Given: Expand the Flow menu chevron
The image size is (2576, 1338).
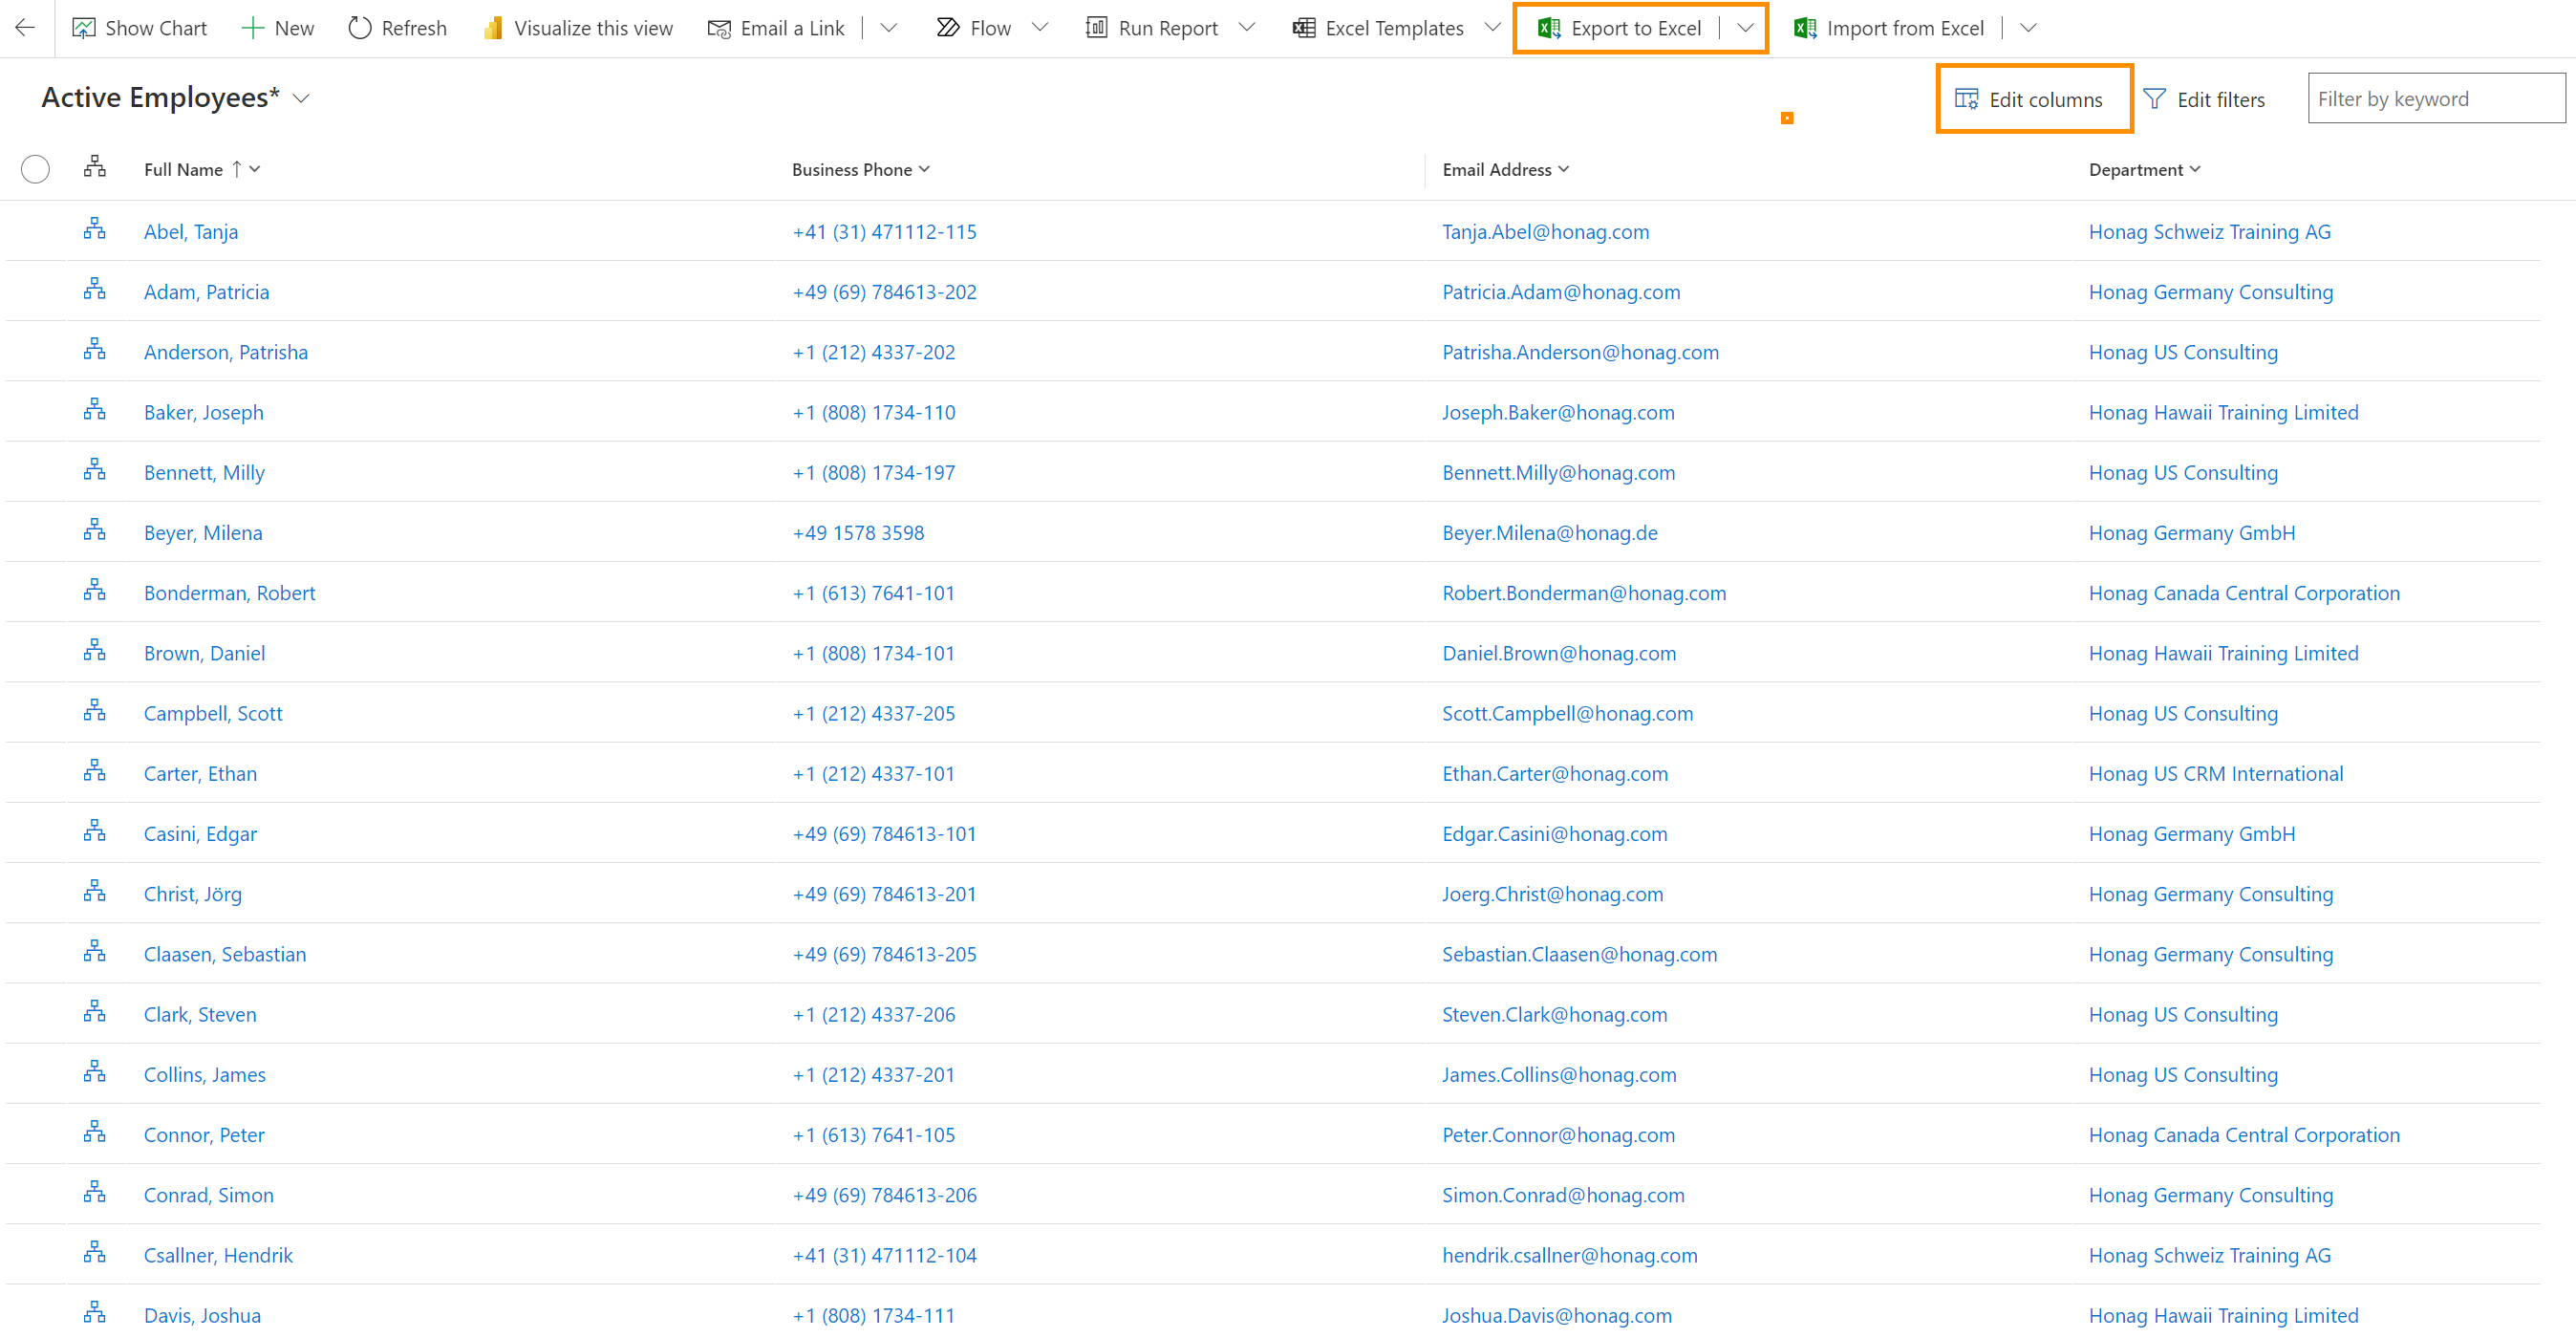Looking at the screenshot, I should tap(1040, 28).
